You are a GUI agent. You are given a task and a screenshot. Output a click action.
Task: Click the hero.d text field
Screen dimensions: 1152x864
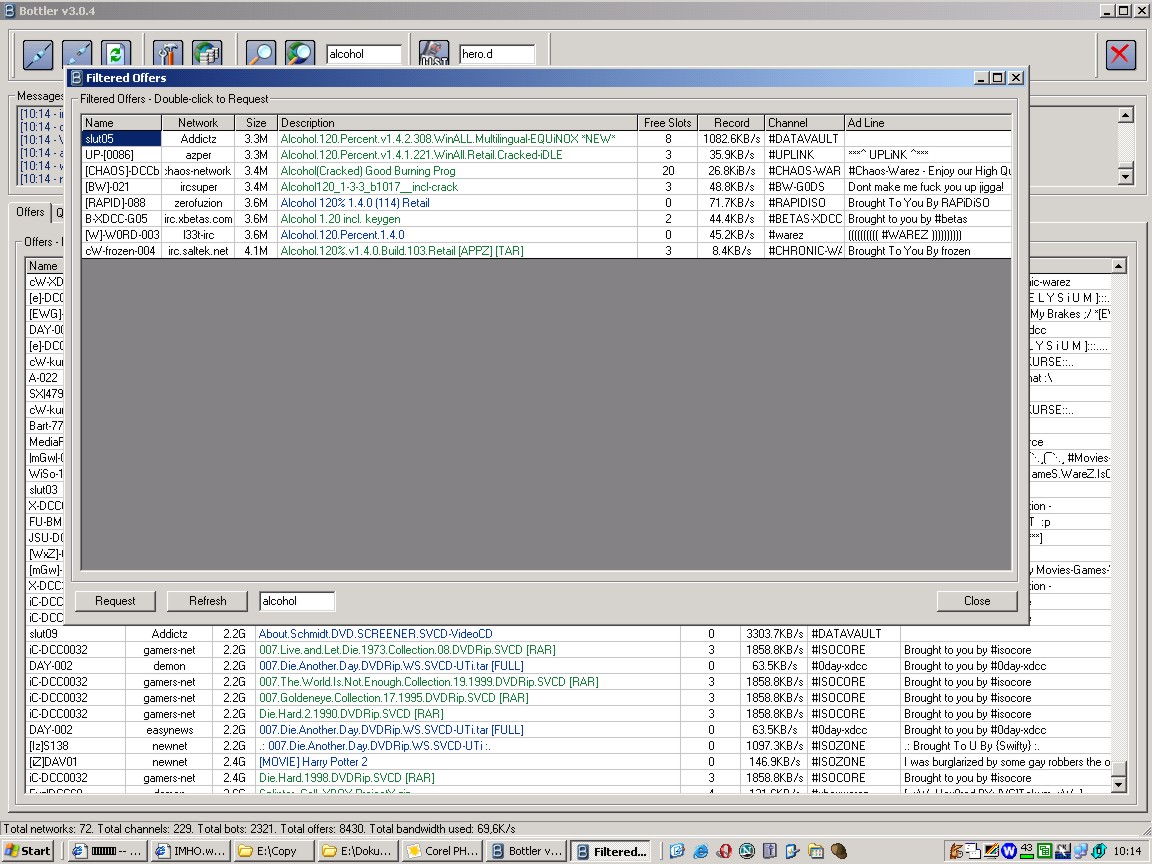497,54
